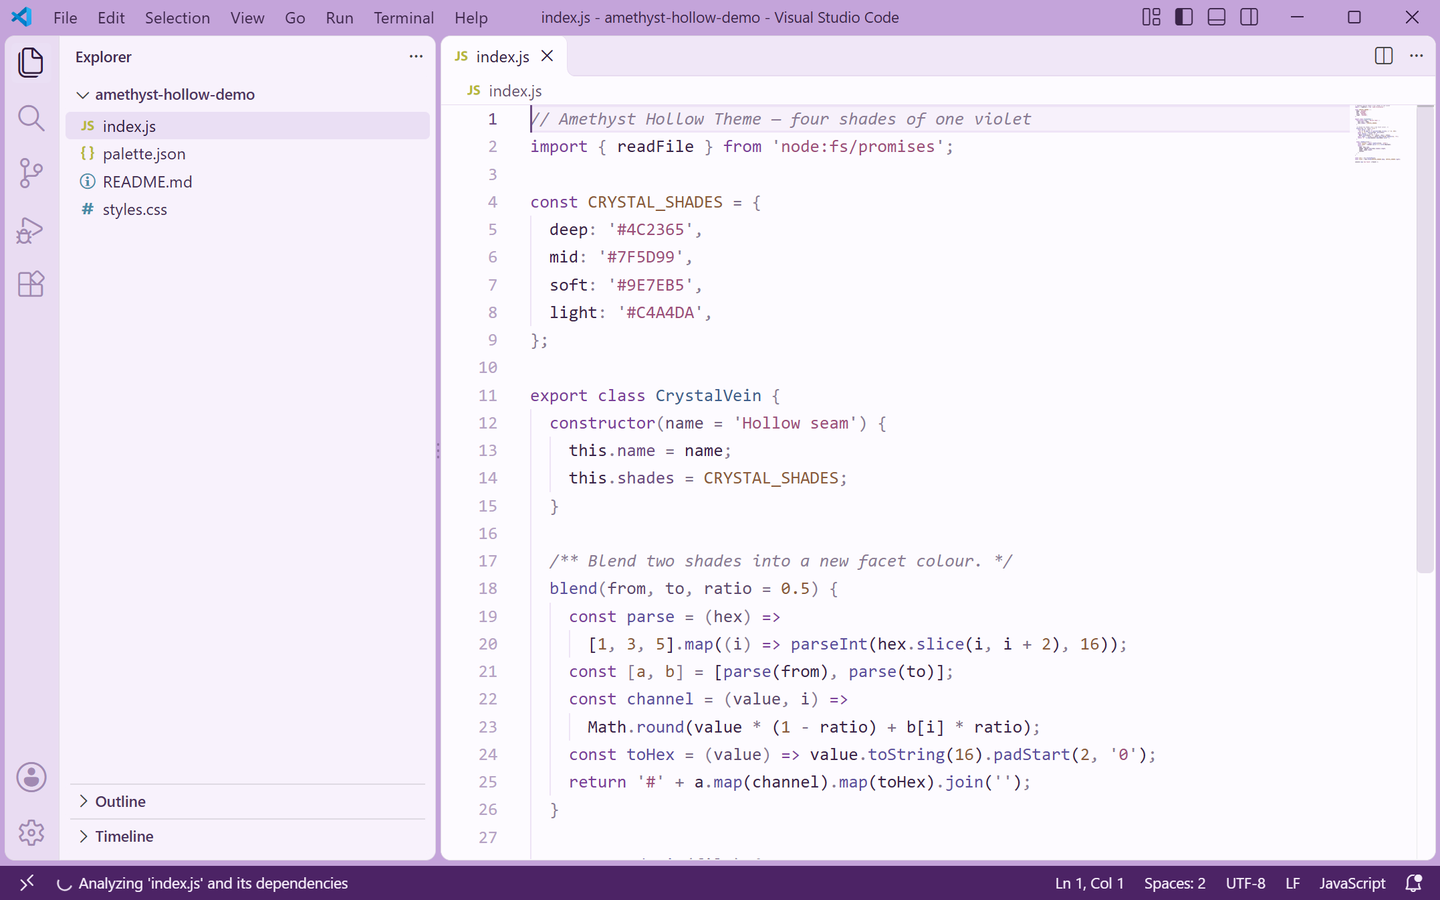The width and height of the screenshot is (1440, 900).
Task: Select the index.js editor tab
Action: pyautogui.click(x=503, y=56)
